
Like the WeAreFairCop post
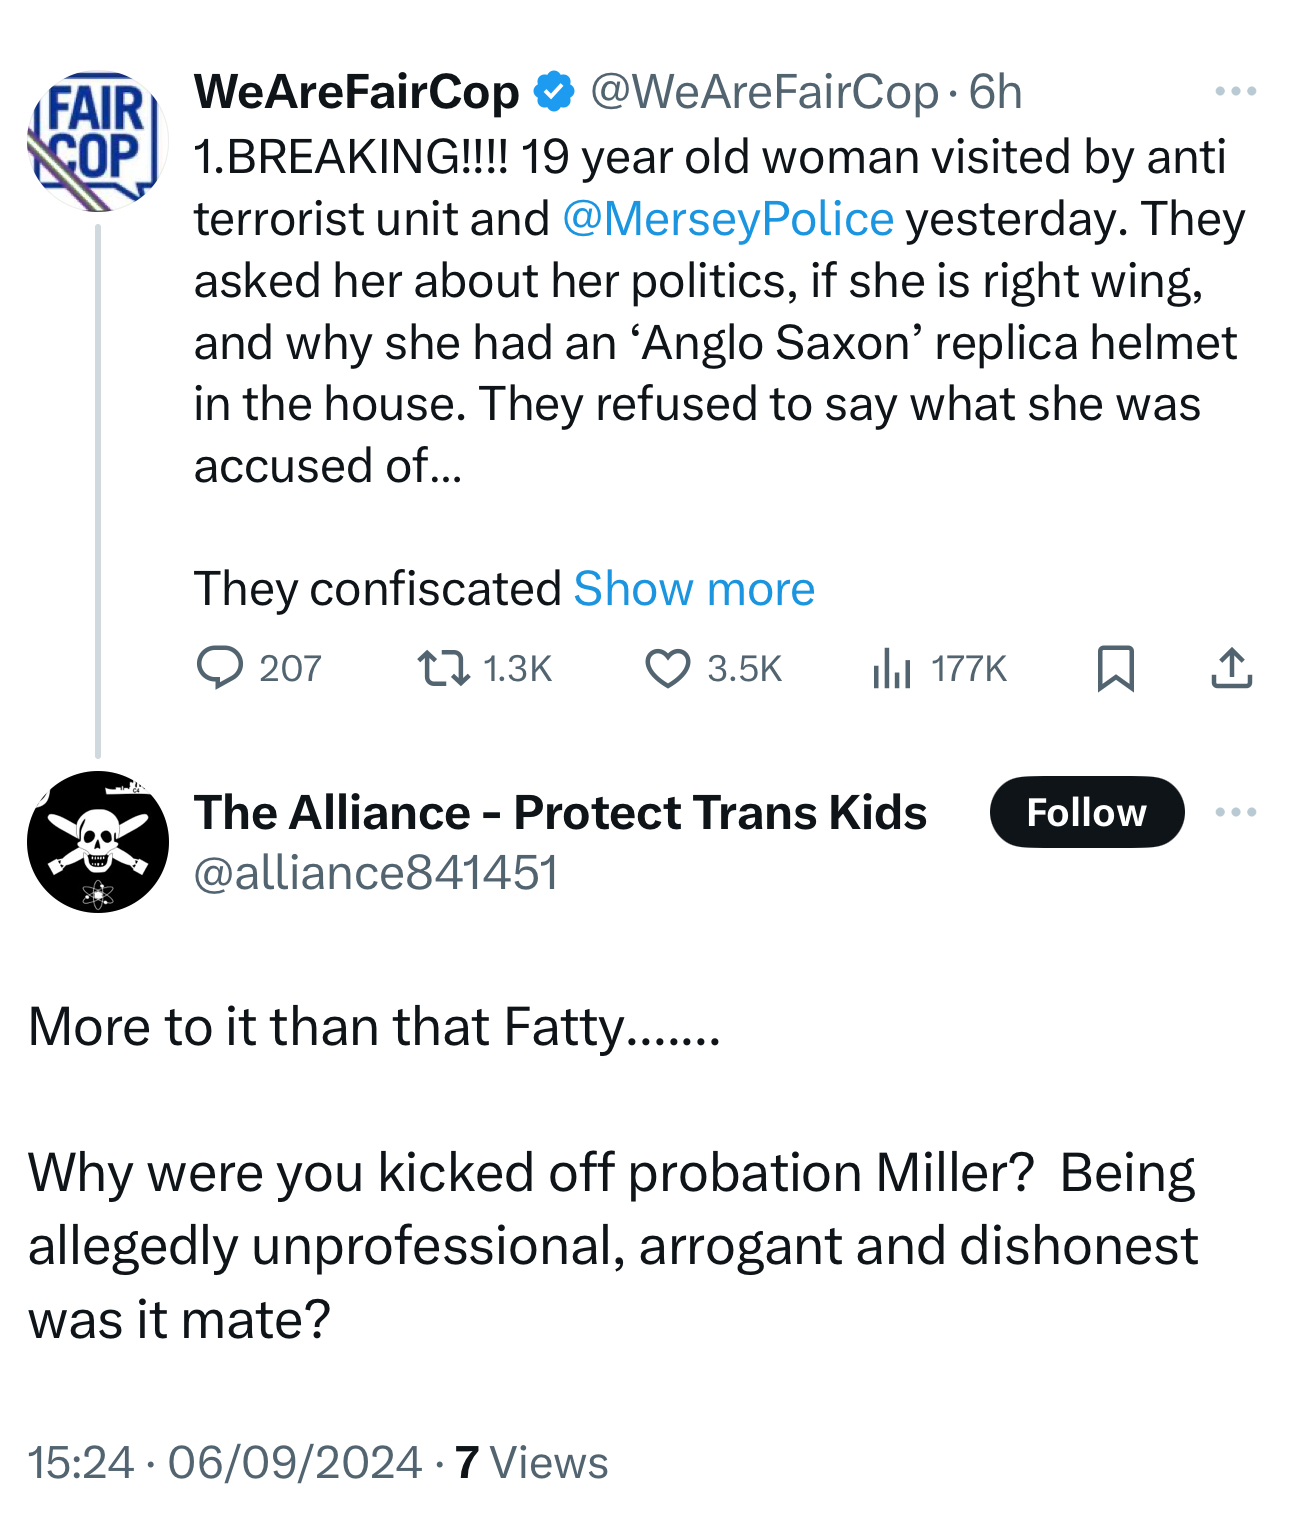667,668
